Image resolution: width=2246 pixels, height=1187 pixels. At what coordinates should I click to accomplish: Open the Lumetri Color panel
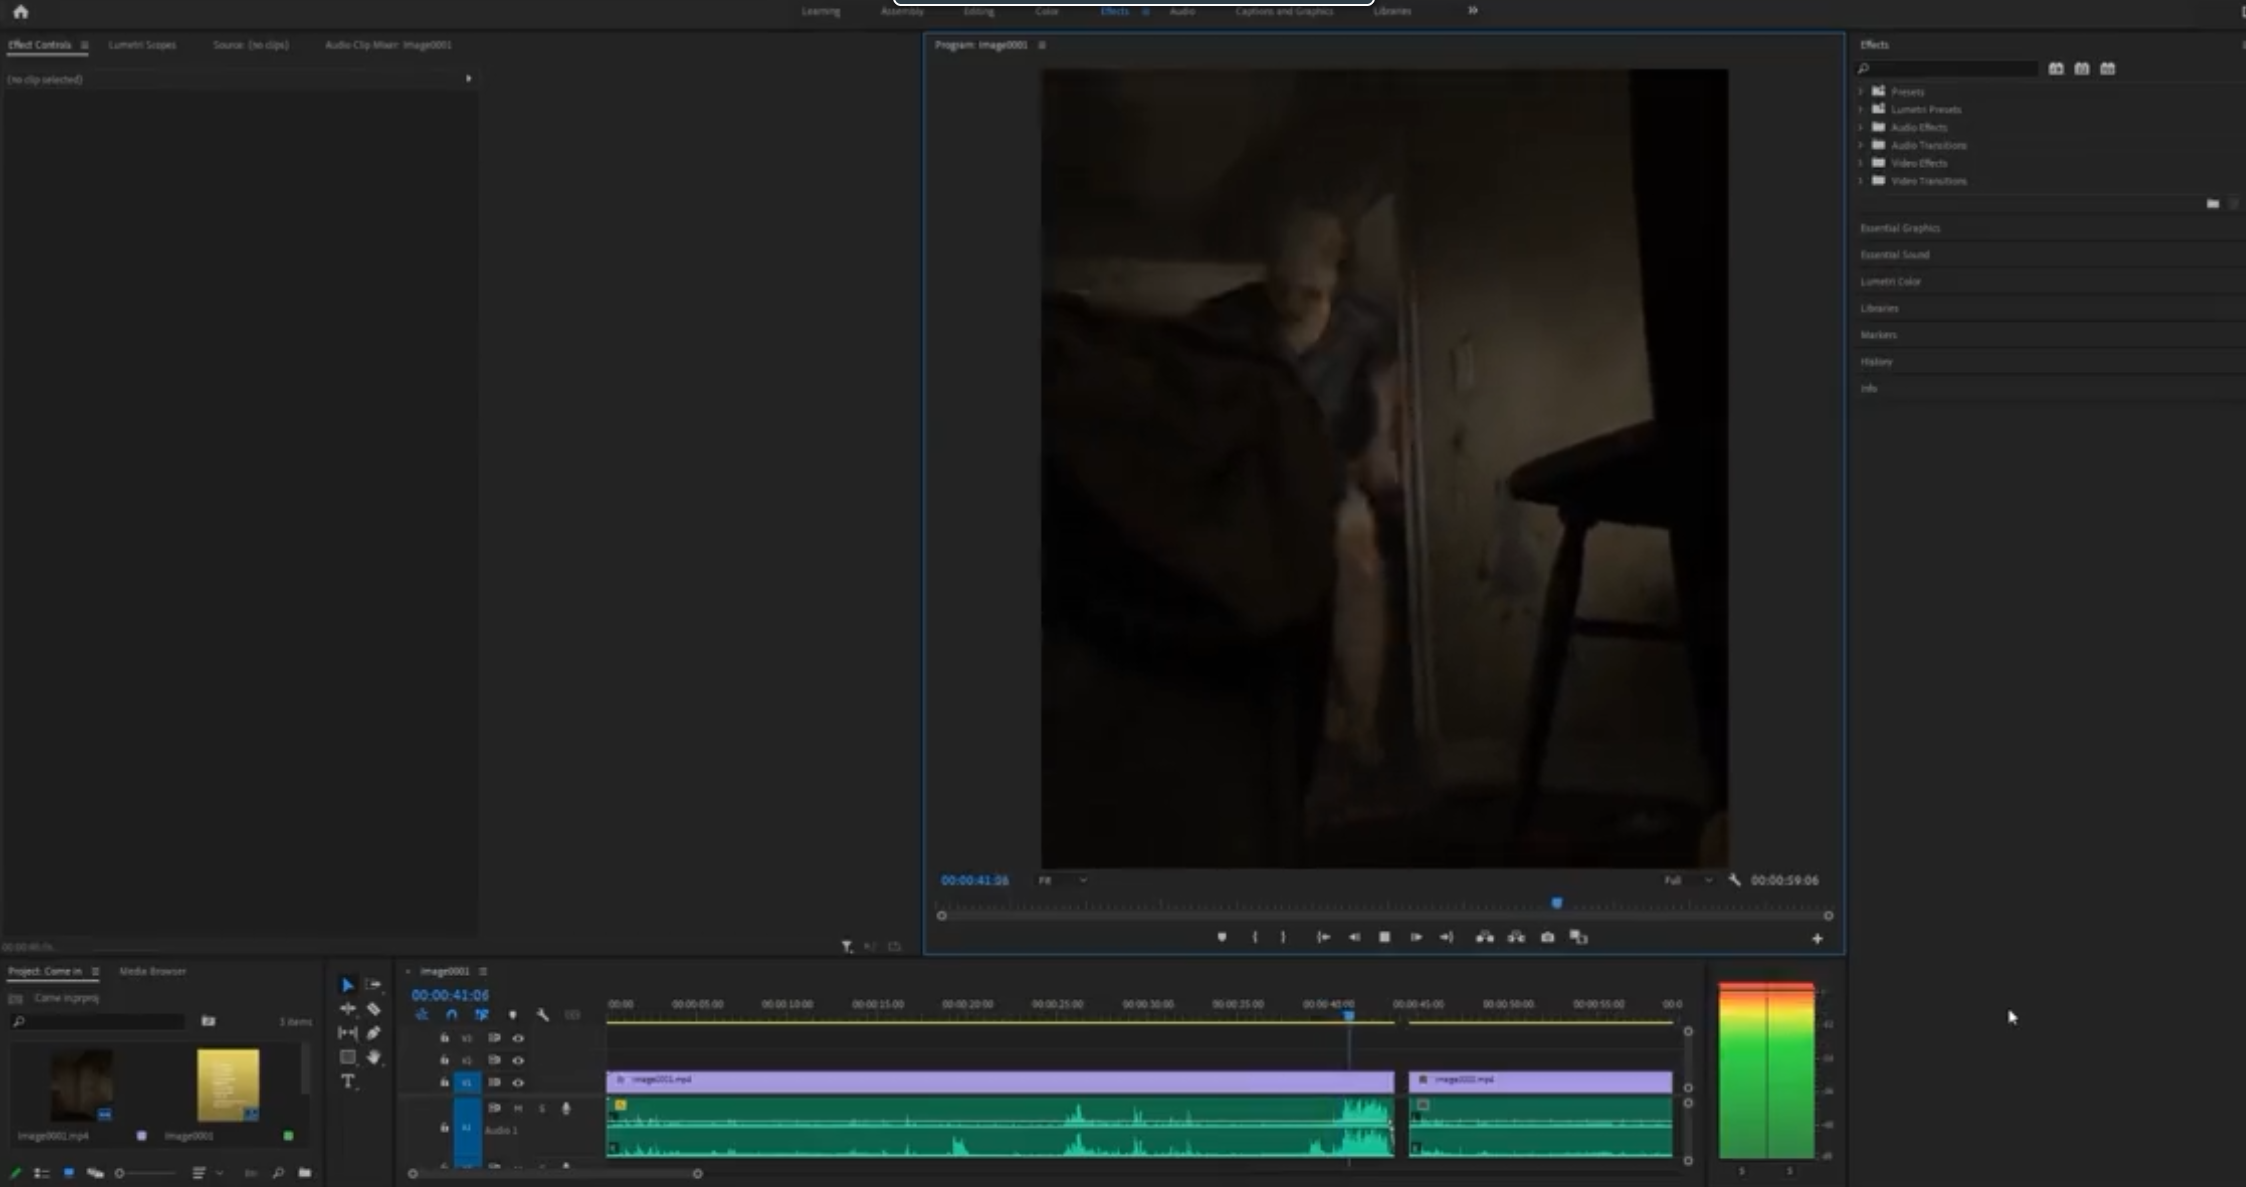[1890, 282]
